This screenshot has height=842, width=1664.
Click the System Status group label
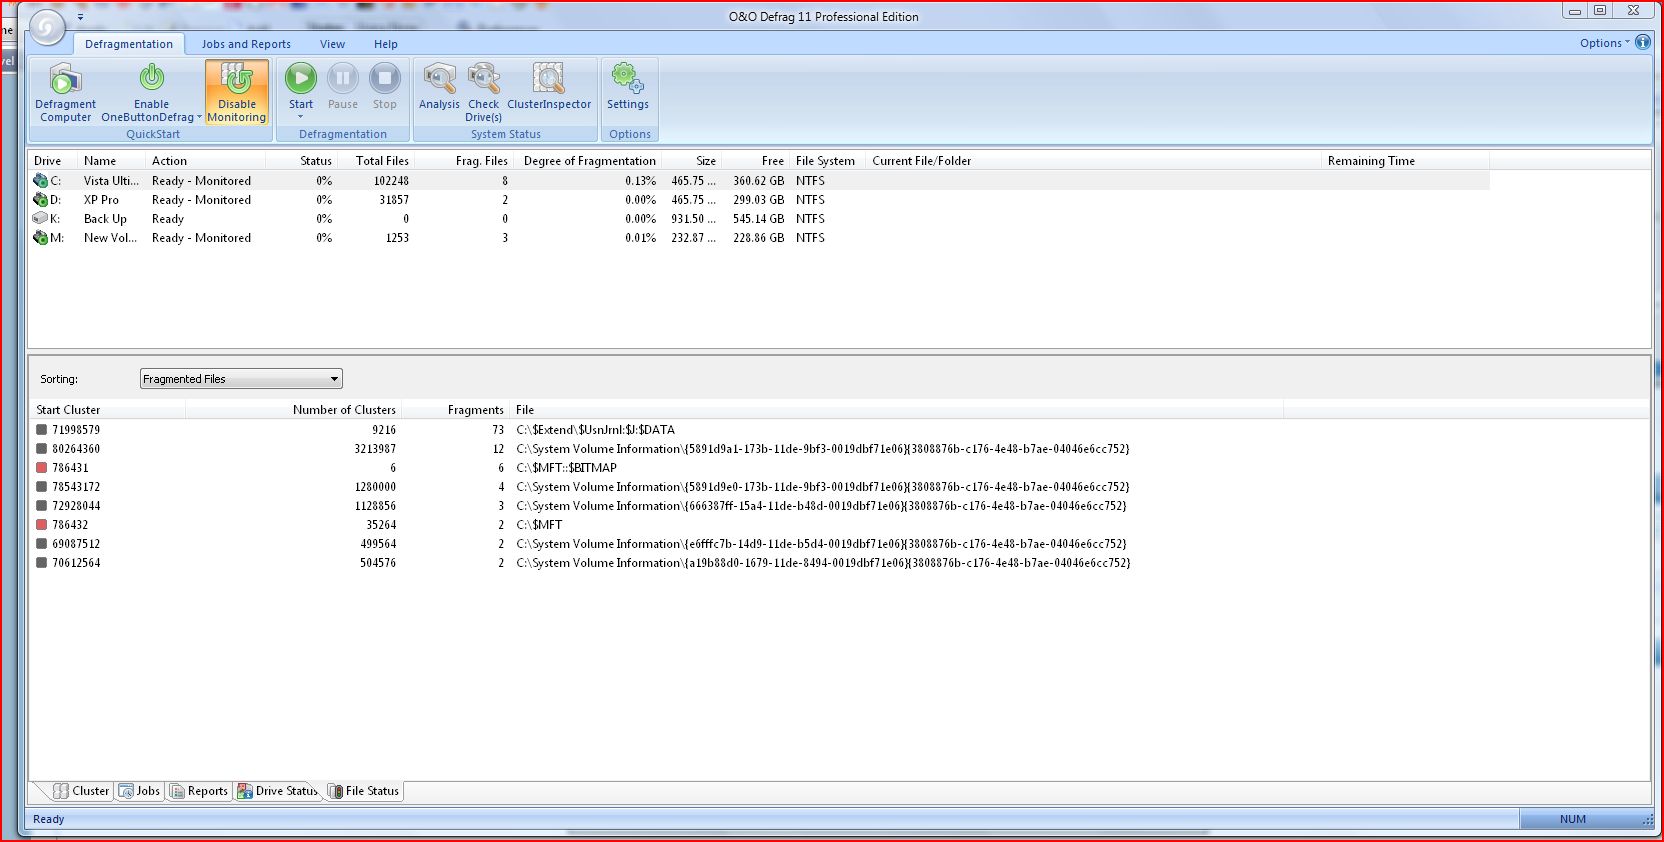pyautogui.click(x=506, y=134)
